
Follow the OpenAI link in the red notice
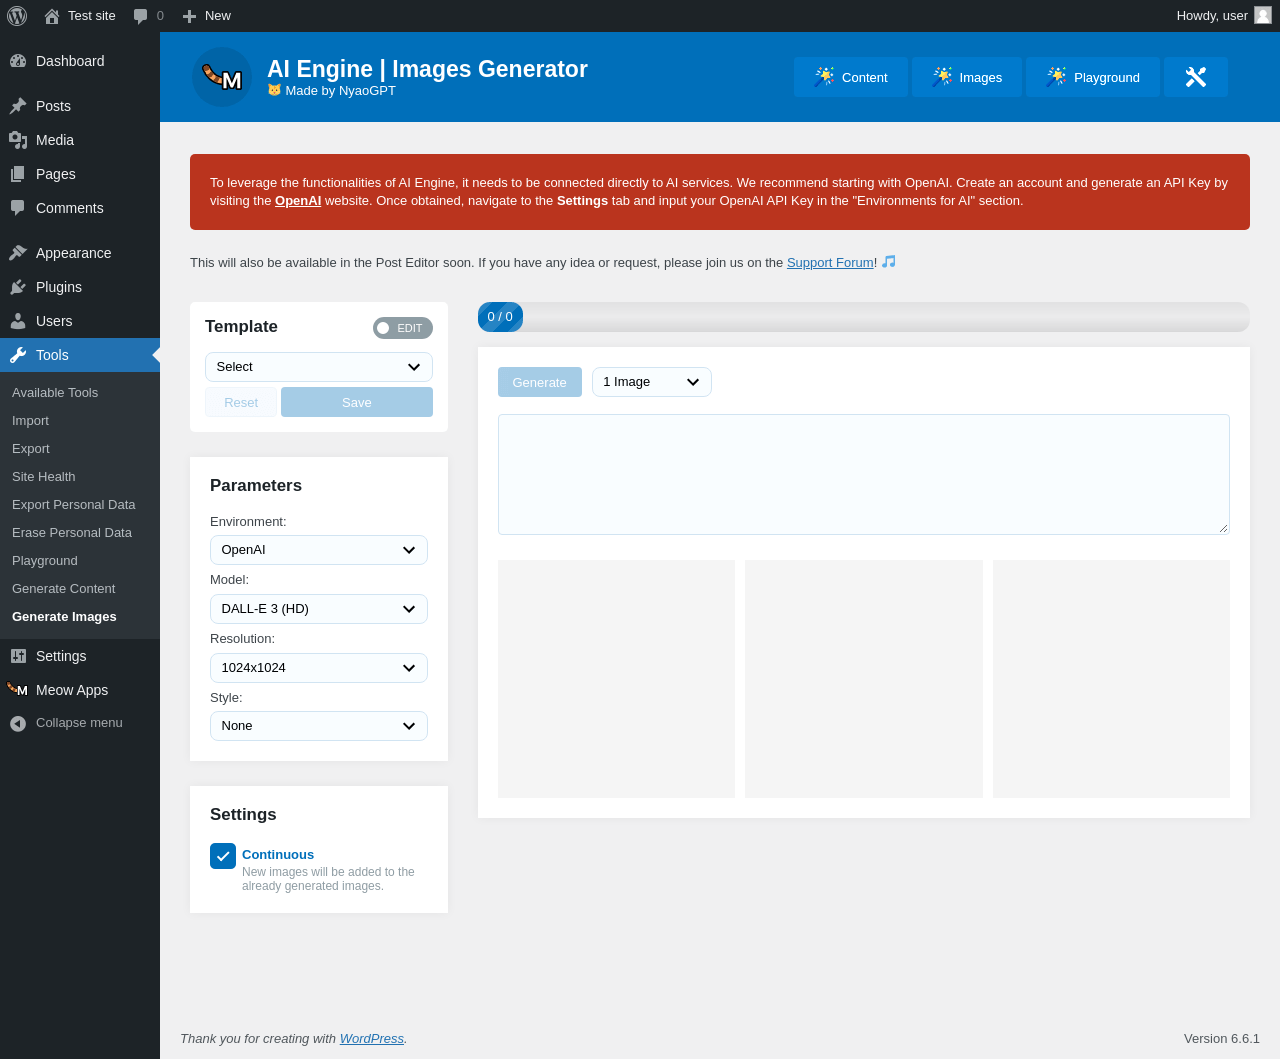(x=298, y=200)
